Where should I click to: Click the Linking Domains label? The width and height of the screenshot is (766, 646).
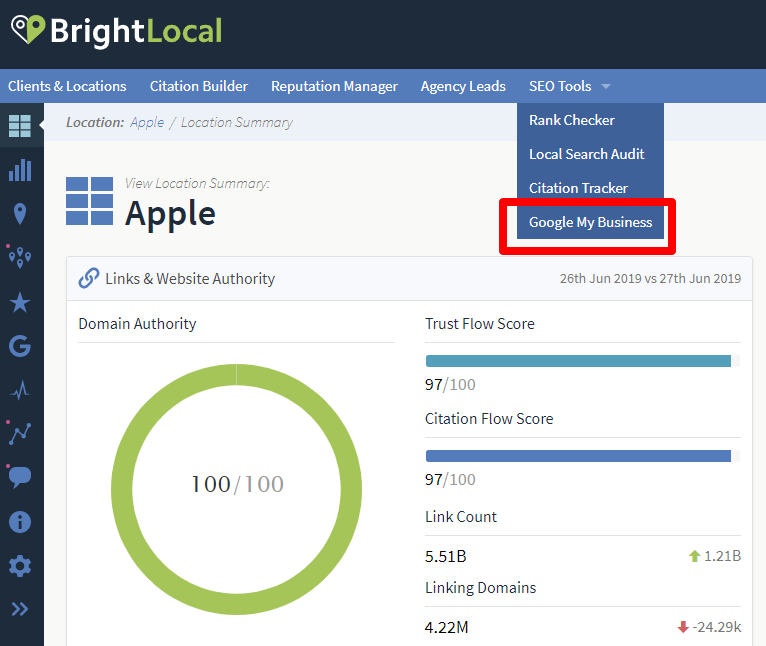pos(481,587)
